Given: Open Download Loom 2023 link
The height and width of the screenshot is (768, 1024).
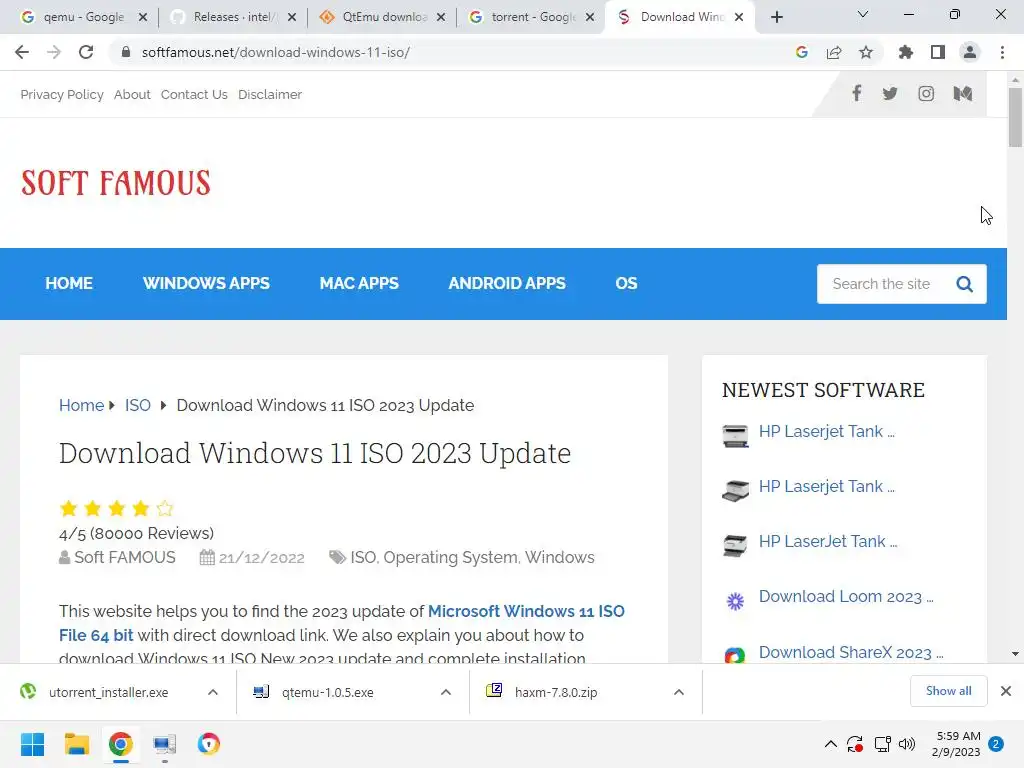Looking at the screenshot, I should (x=846, y=597).
